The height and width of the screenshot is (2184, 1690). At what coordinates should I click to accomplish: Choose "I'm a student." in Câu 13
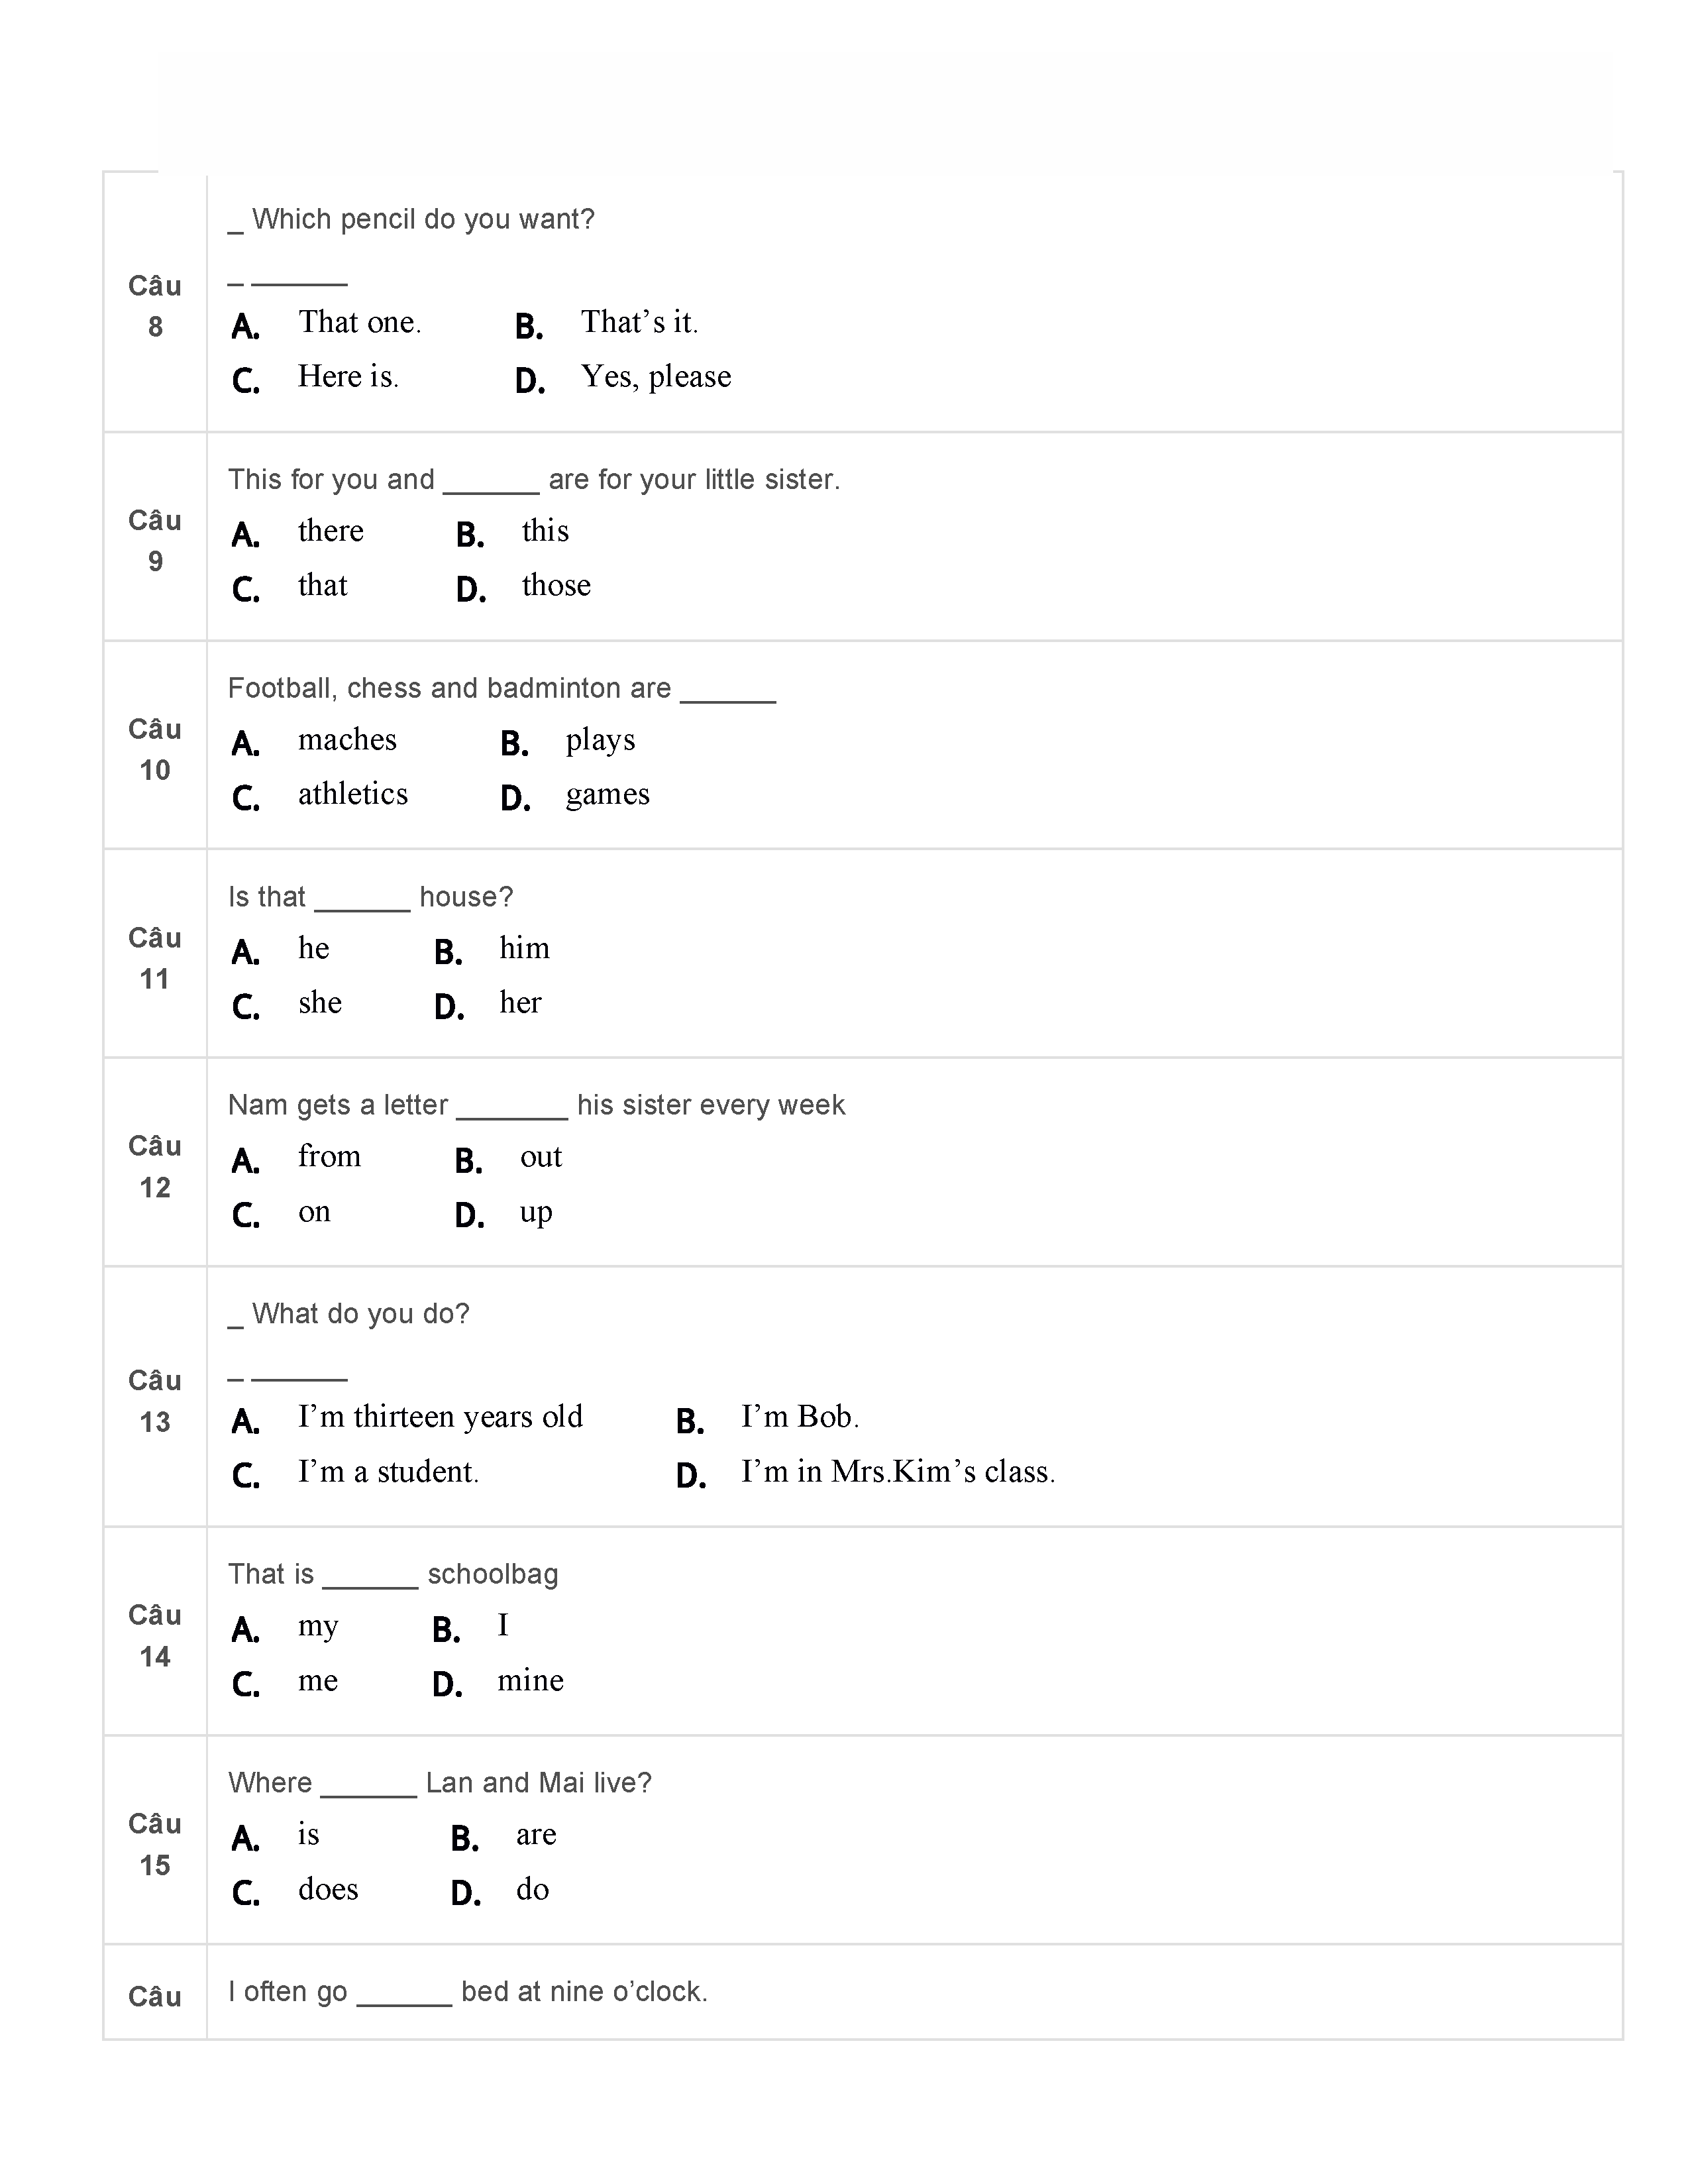point(388,1472)
